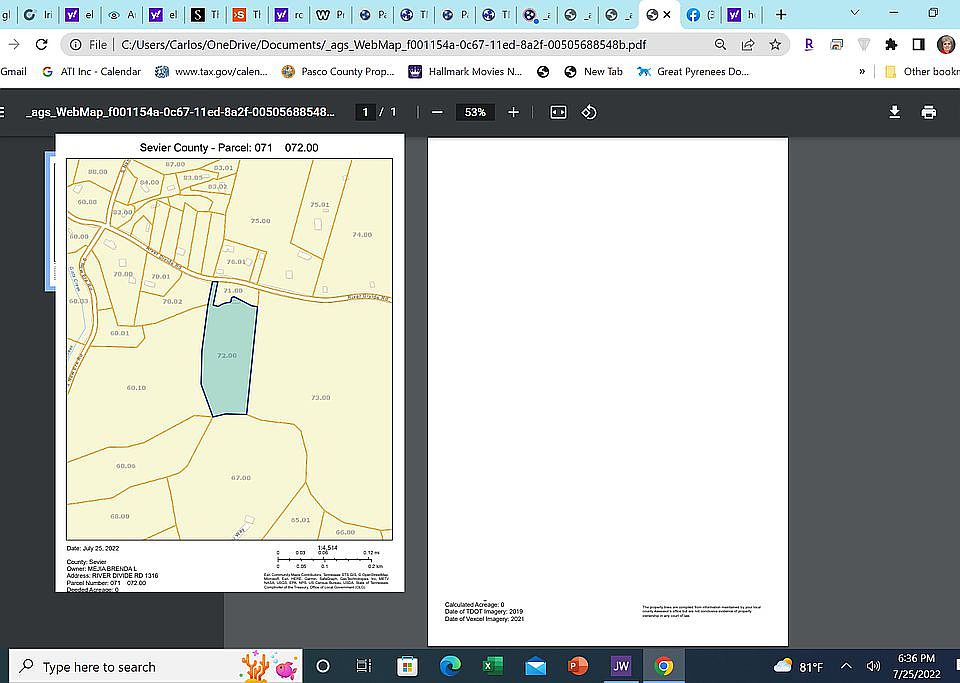Print the PDF document
The width and height of the screenshot is (960, 683).
tap(929, 112)
